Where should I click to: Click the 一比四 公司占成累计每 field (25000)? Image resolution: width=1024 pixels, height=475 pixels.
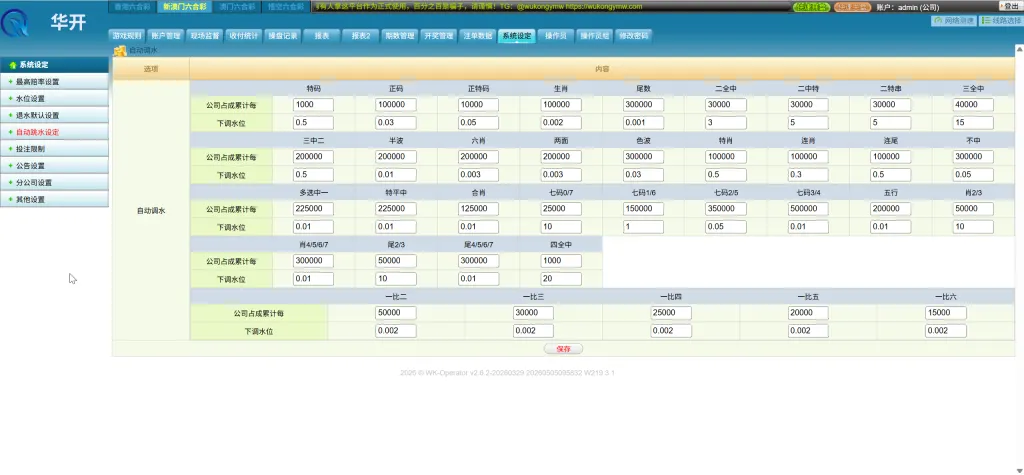pyautogui.click(x=671, y=313)
